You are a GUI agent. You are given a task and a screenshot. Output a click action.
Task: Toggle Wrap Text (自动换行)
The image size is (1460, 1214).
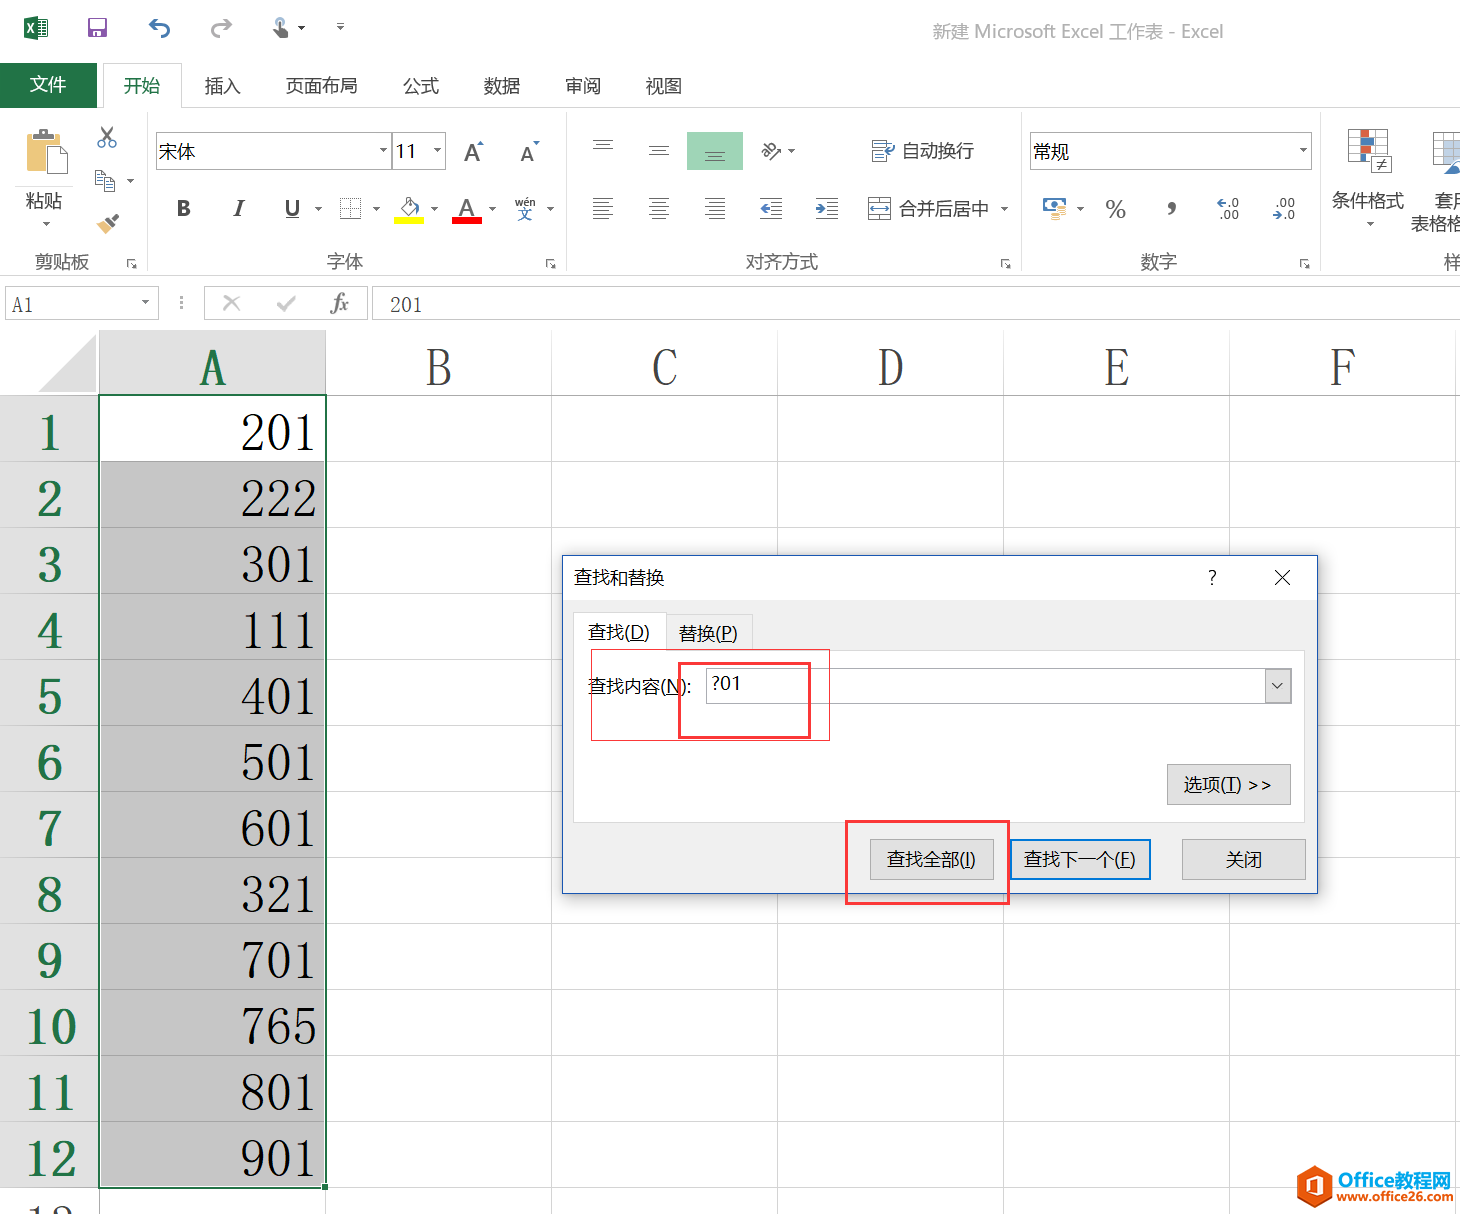(922, 151)
